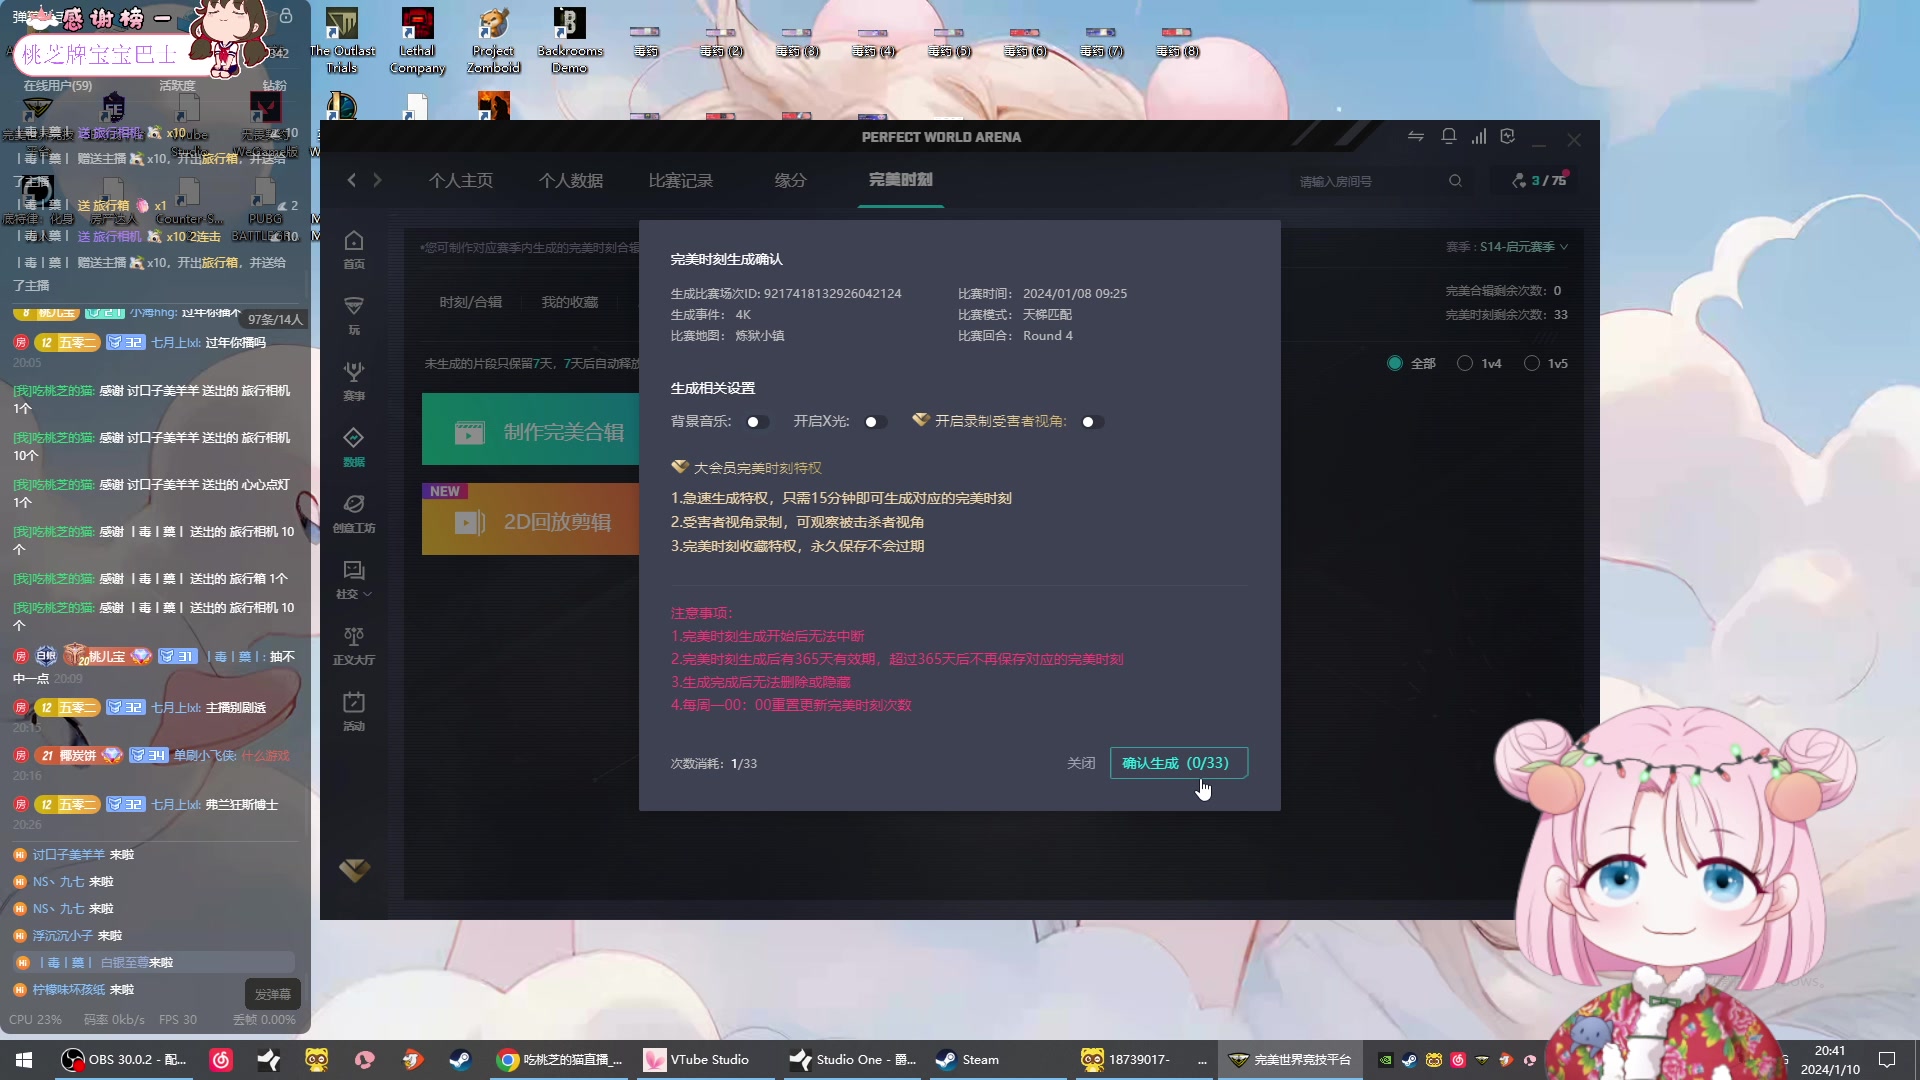Open the Windows notification center icon
1920x1080 pixels.
click(x=1887, y=1059)
